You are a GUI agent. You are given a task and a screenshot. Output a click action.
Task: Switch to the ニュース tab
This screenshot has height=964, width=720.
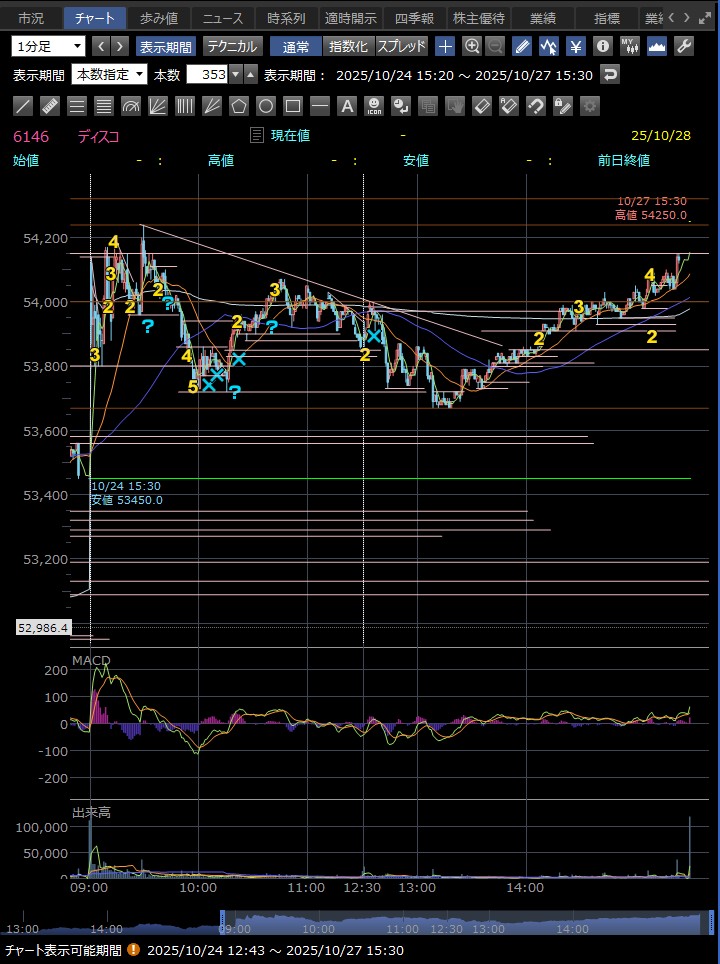pyautogui.click(x=220, y=18)
